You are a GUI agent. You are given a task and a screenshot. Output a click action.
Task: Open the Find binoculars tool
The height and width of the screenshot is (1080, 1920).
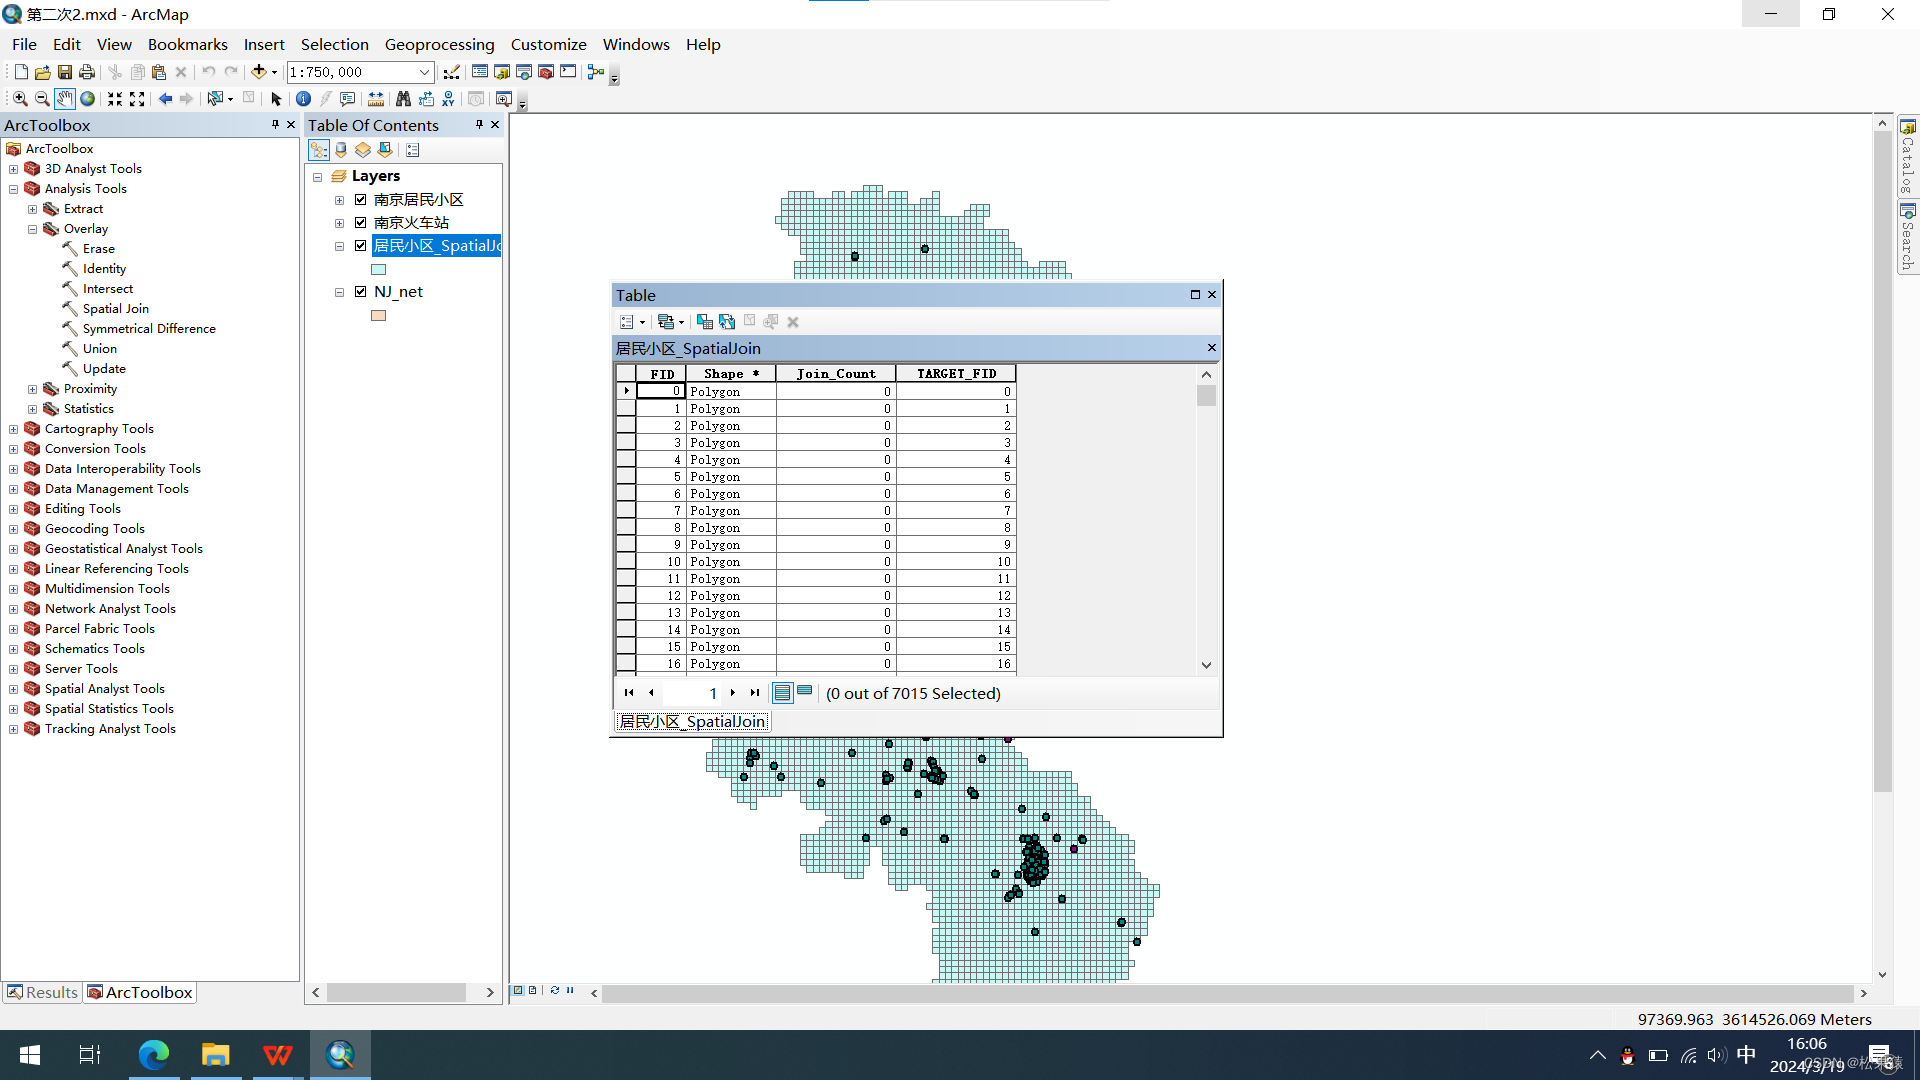[x=403, y=99]
